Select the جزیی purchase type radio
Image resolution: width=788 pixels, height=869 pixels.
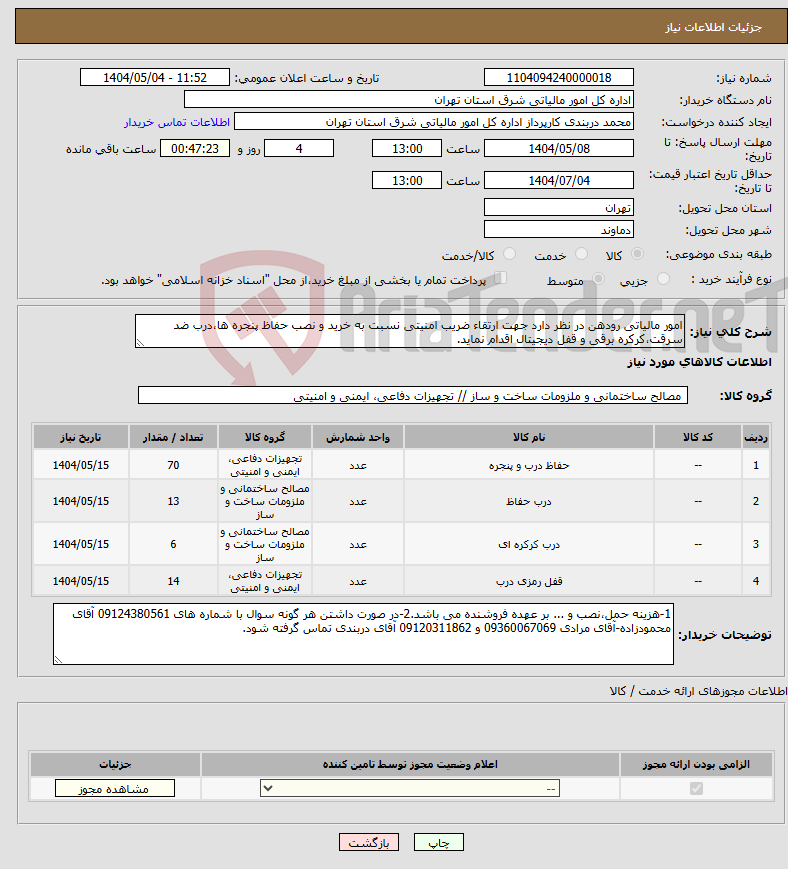(663, 279)
